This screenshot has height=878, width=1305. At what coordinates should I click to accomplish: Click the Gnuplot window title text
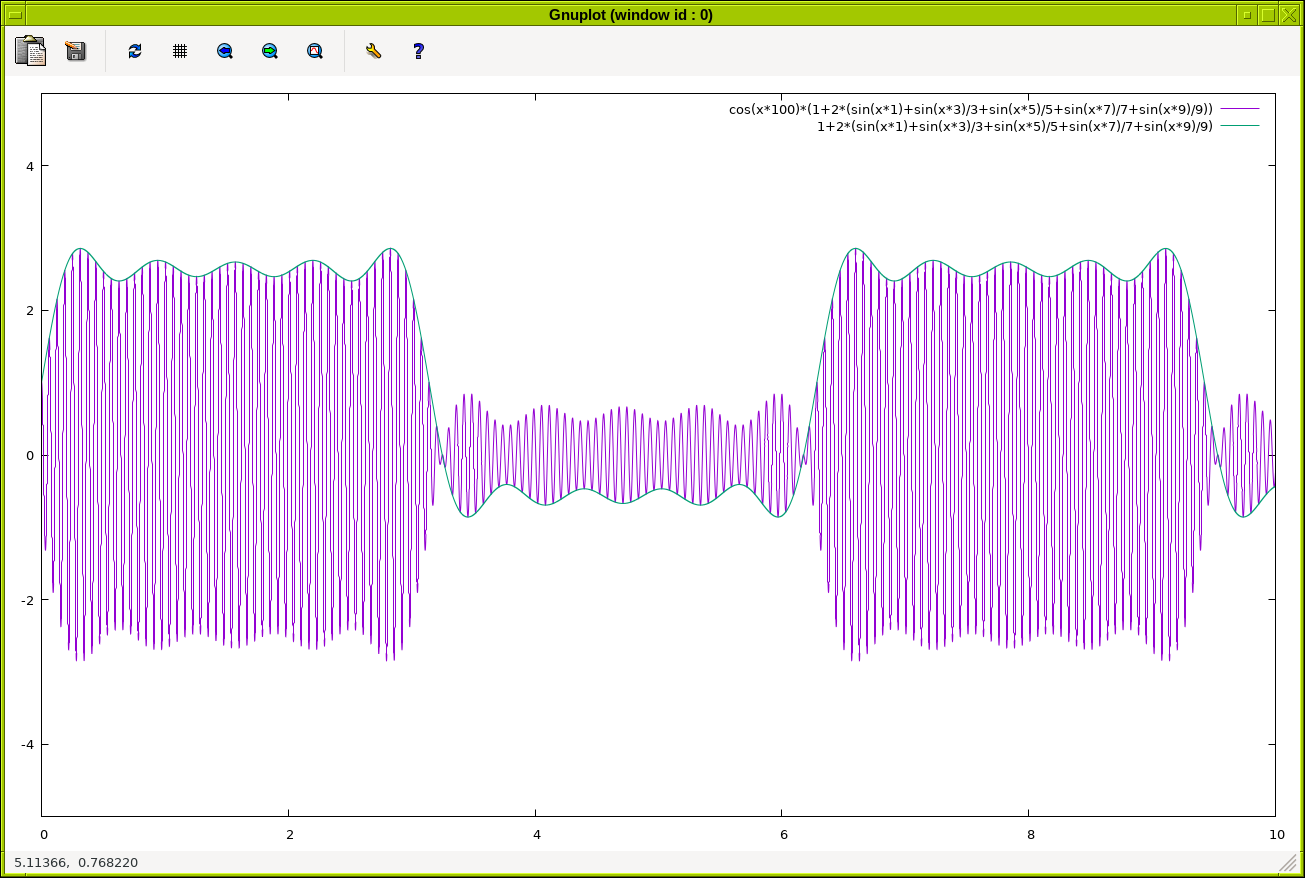pyautogui.click(x=630, y=14)
